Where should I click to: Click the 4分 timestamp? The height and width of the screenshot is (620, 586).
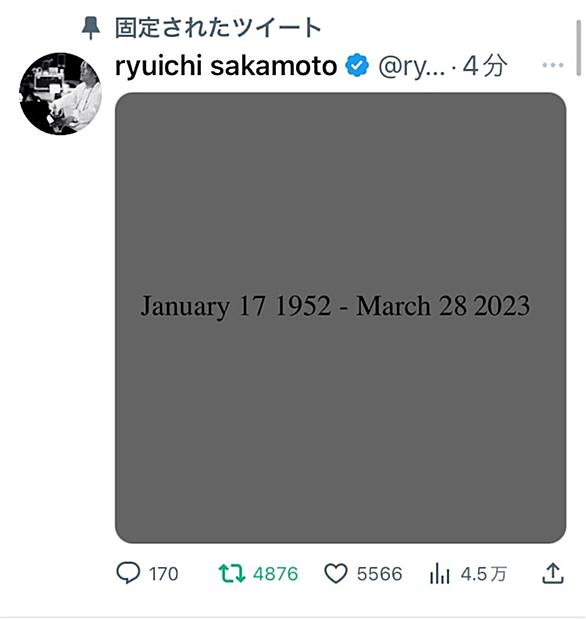pos(485,66)
